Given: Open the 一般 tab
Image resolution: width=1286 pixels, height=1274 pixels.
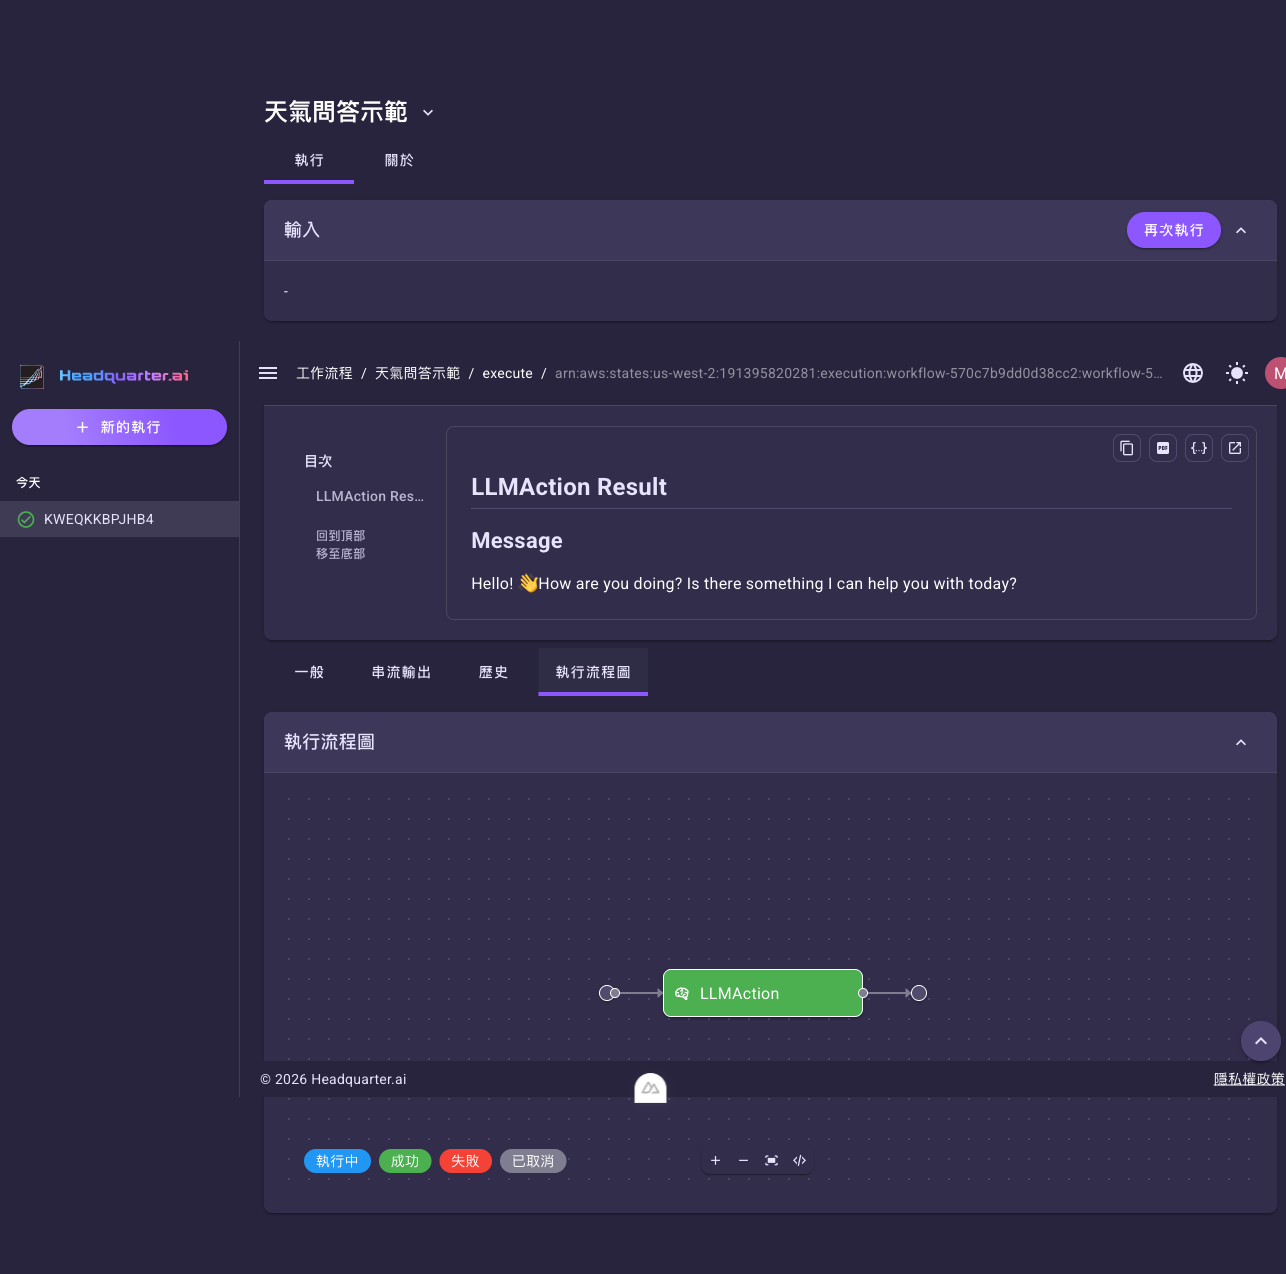Looking at the screenshot, I should [x=309, y=672].
